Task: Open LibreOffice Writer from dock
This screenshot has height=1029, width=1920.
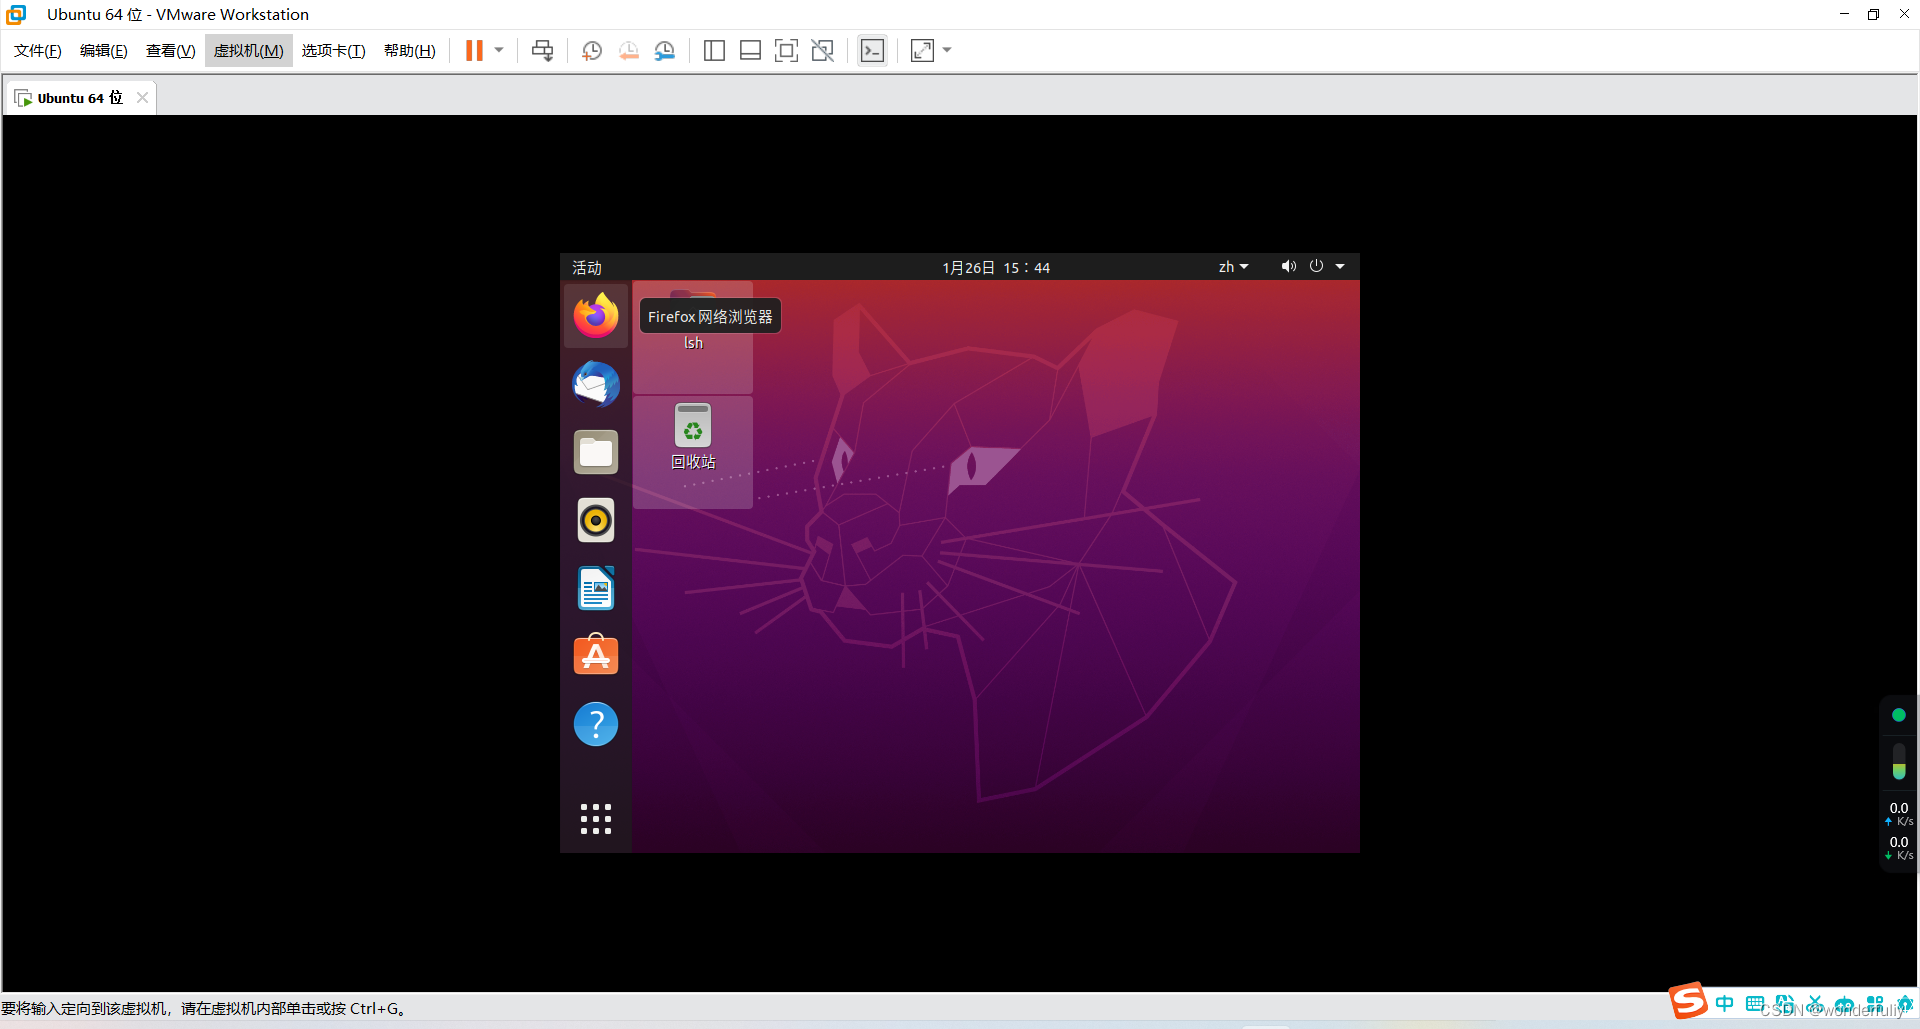Action: [x=596, y=588]
